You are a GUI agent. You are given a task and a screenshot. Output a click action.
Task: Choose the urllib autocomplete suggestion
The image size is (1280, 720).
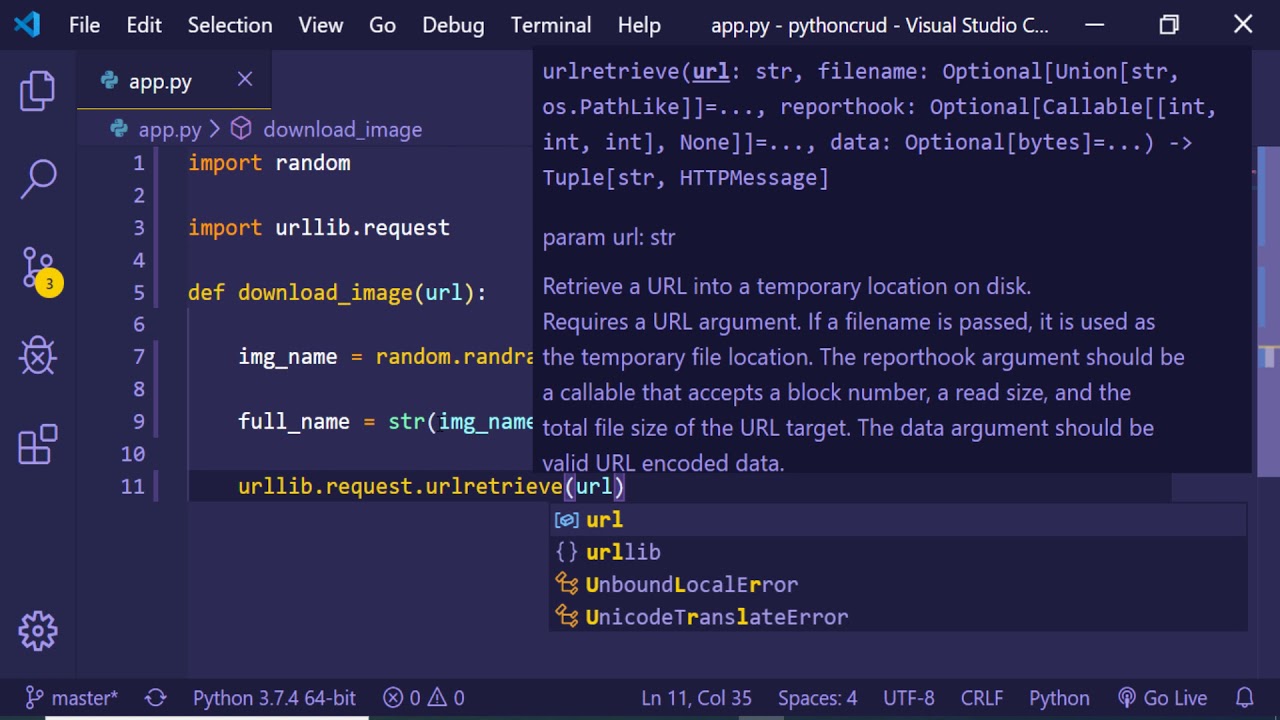[623, 552]
